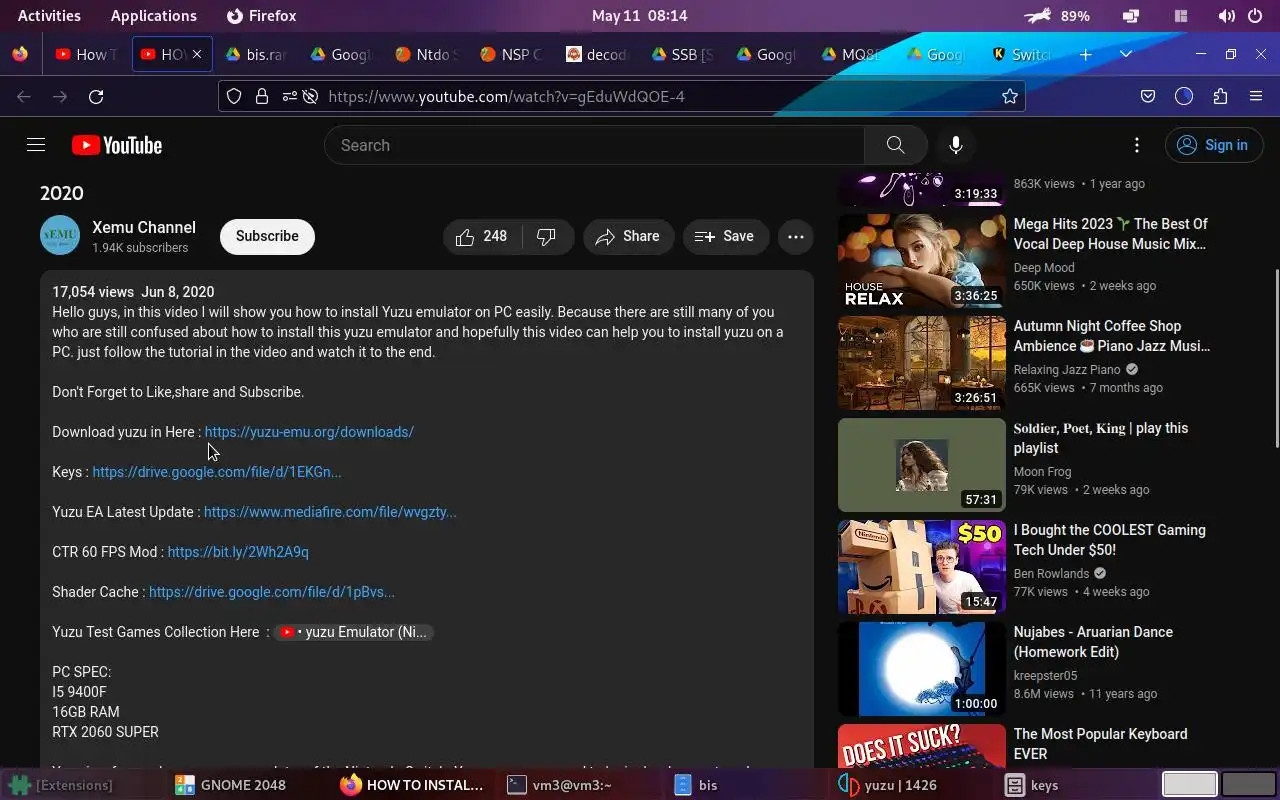Open YouTube settings three-dot menu
Screen dimensions: 1280x800
[1137, 145]
